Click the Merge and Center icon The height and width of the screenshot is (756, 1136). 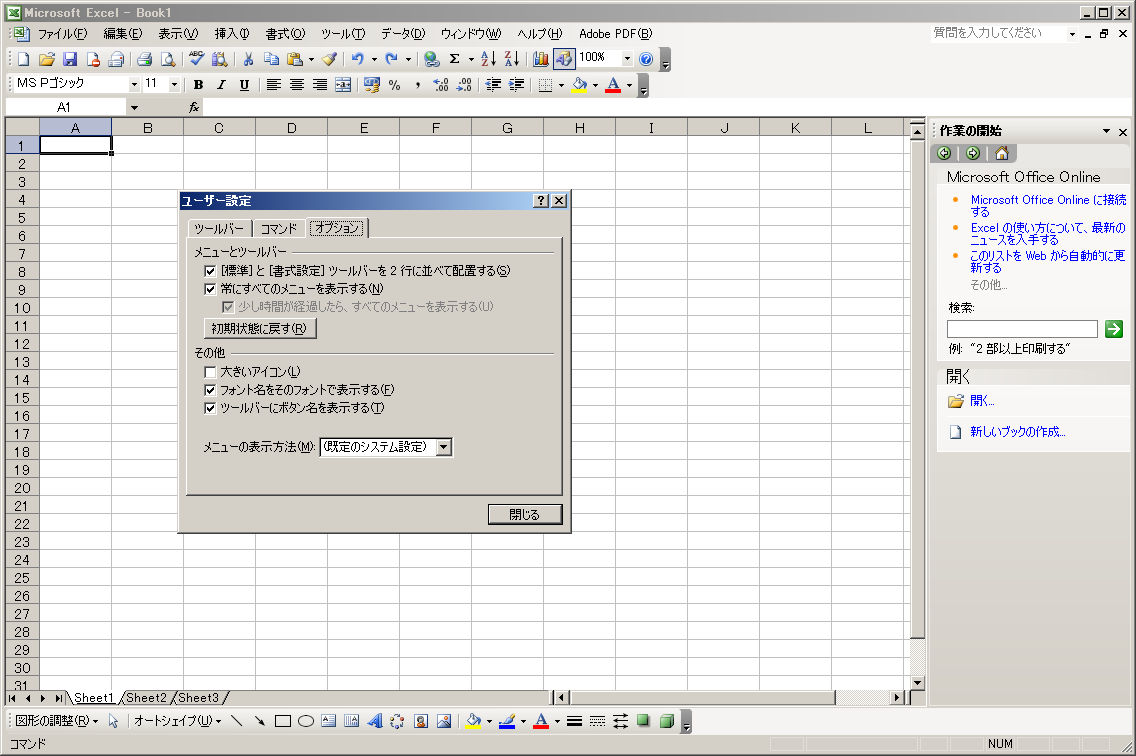tap(343, 85)
